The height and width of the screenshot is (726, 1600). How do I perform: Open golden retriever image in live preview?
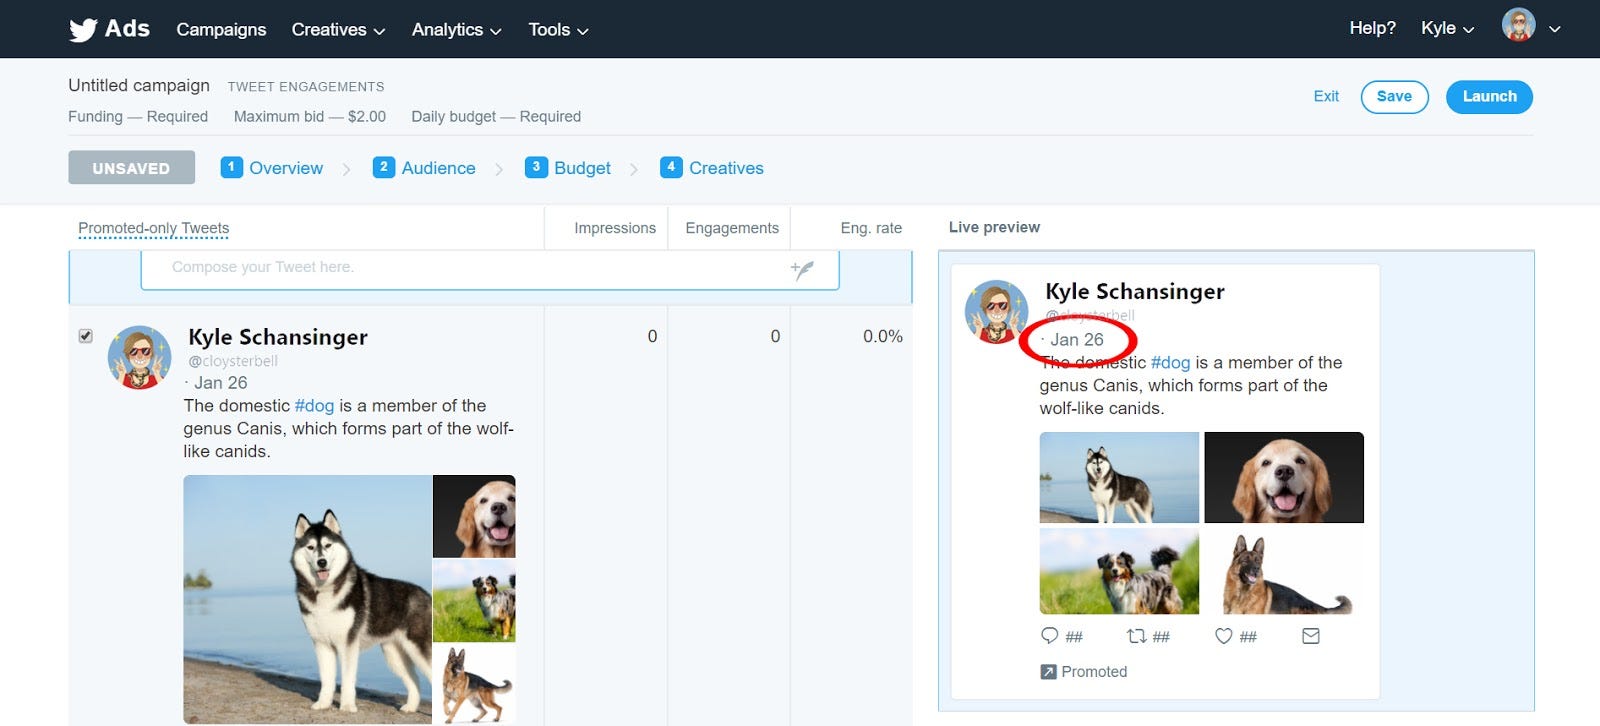[1284, 477]
